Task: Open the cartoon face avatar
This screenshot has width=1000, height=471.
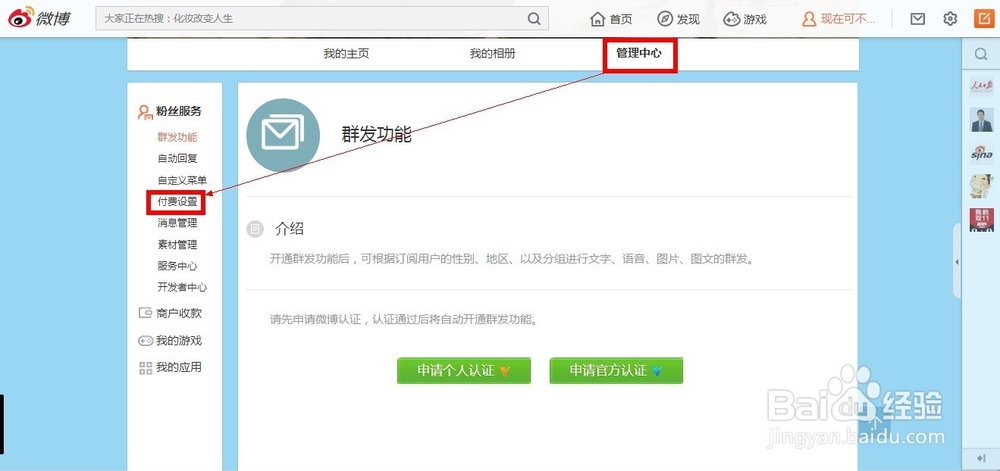Action: pos(982,186)
